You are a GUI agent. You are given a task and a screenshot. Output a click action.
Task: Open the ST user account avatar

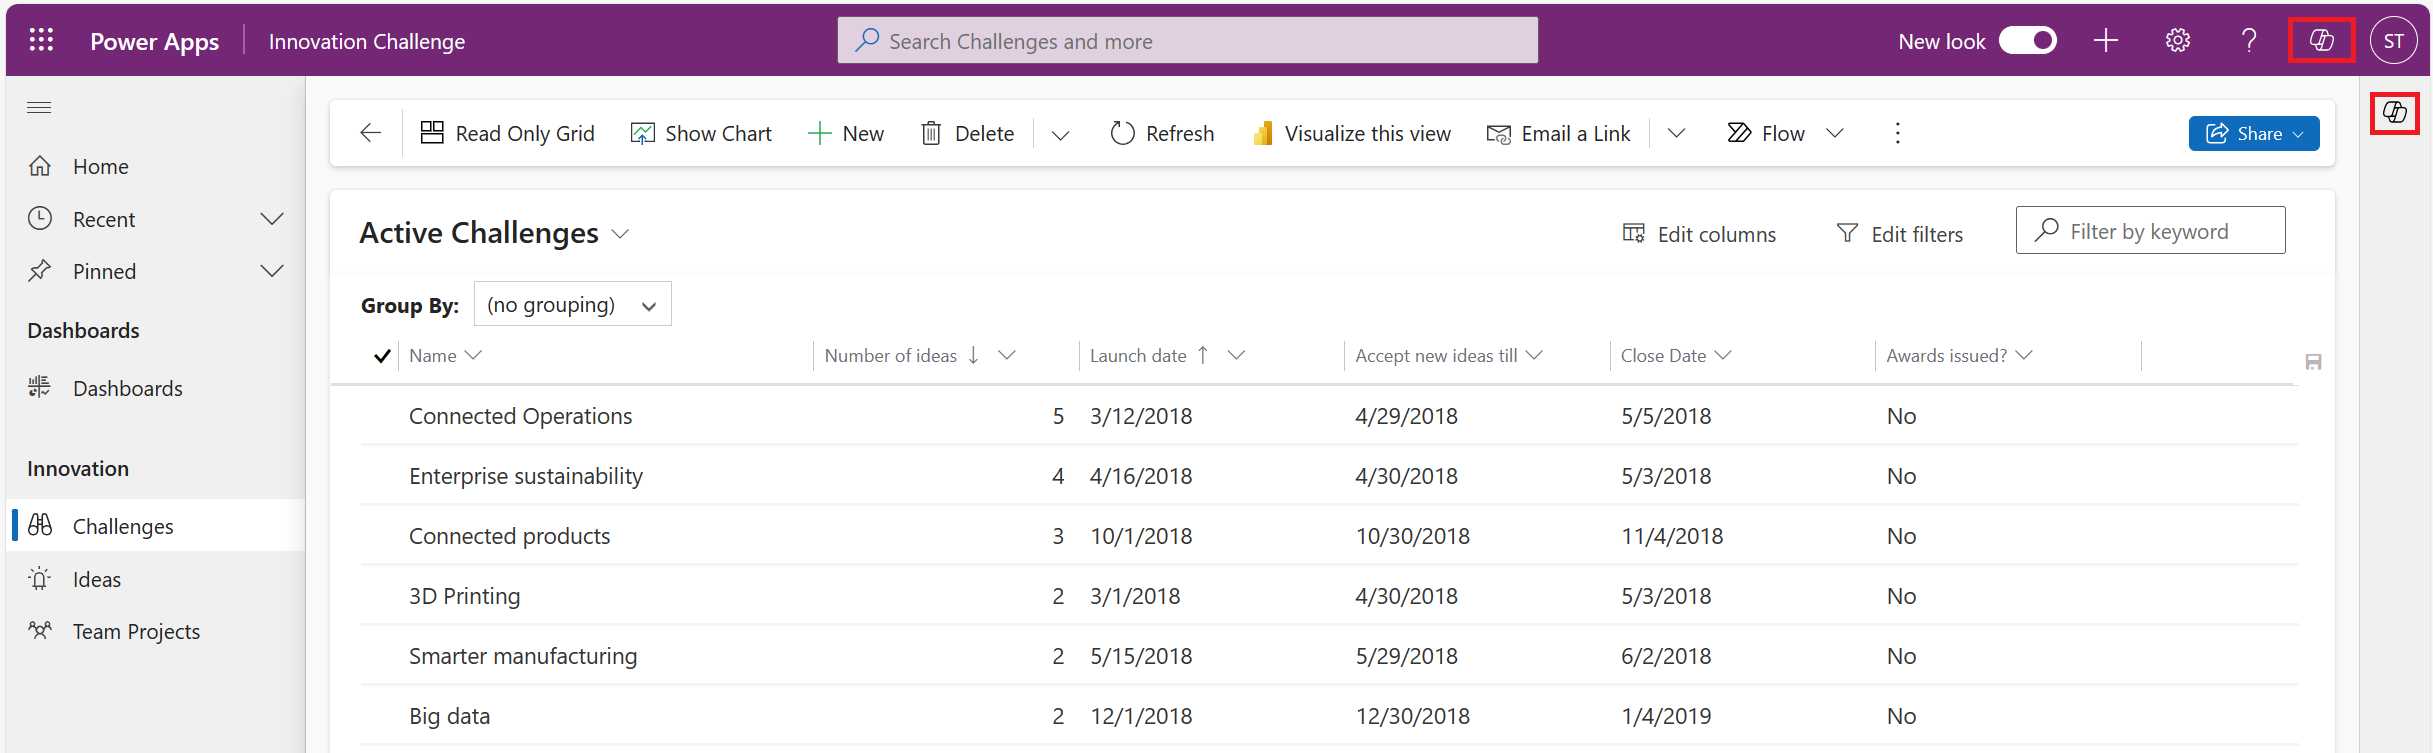[2393, 41]
